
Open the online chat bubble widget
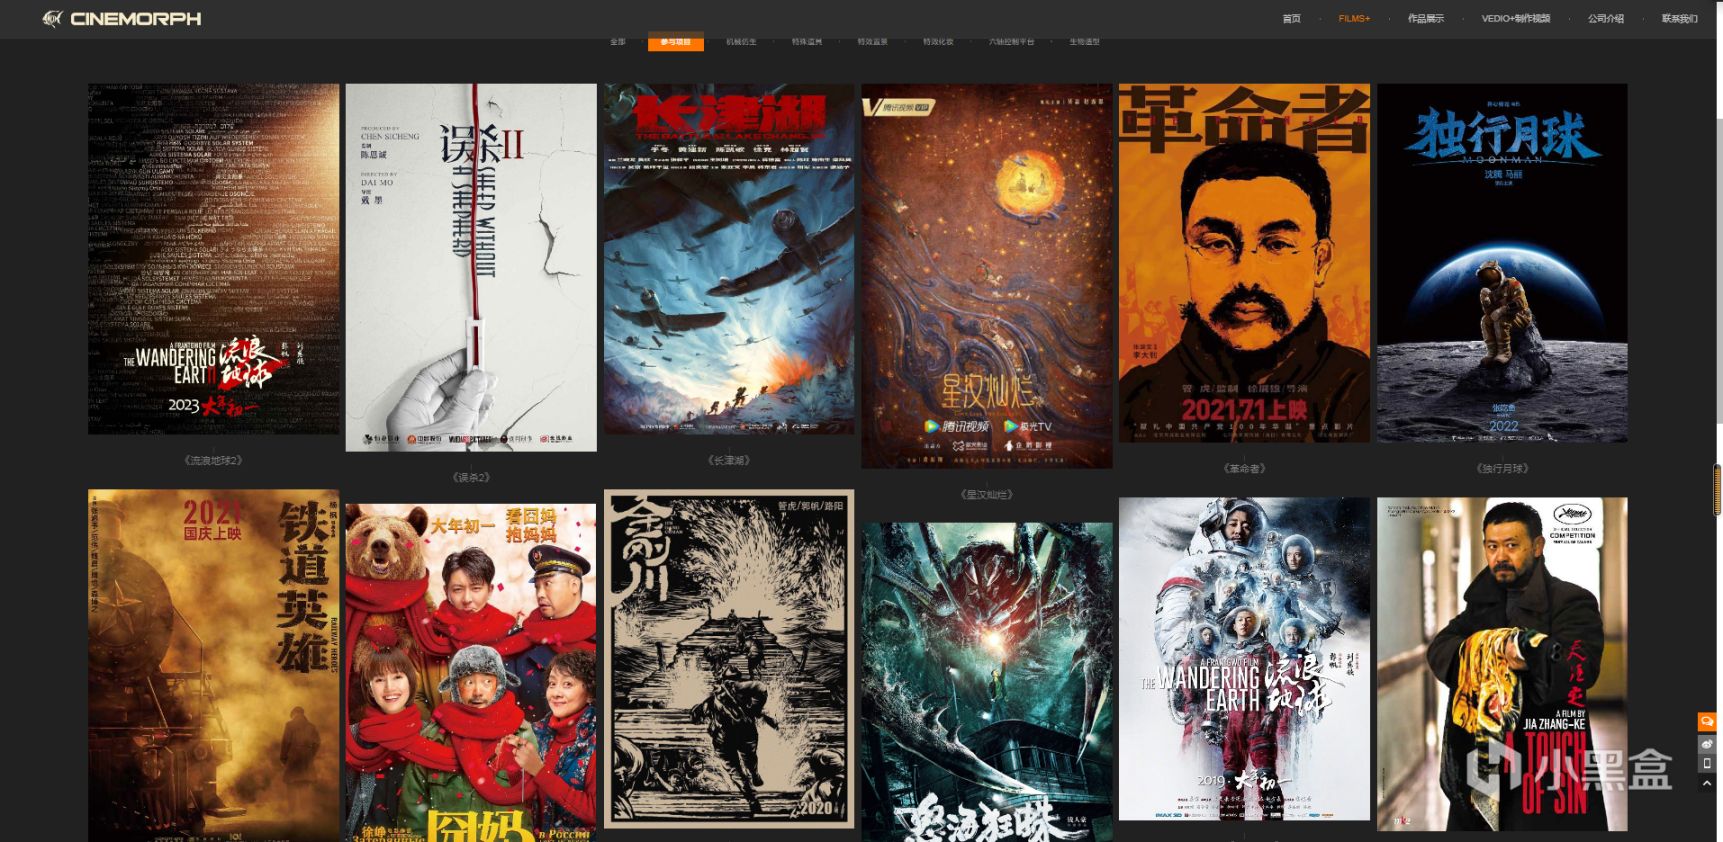(1707, 722)
